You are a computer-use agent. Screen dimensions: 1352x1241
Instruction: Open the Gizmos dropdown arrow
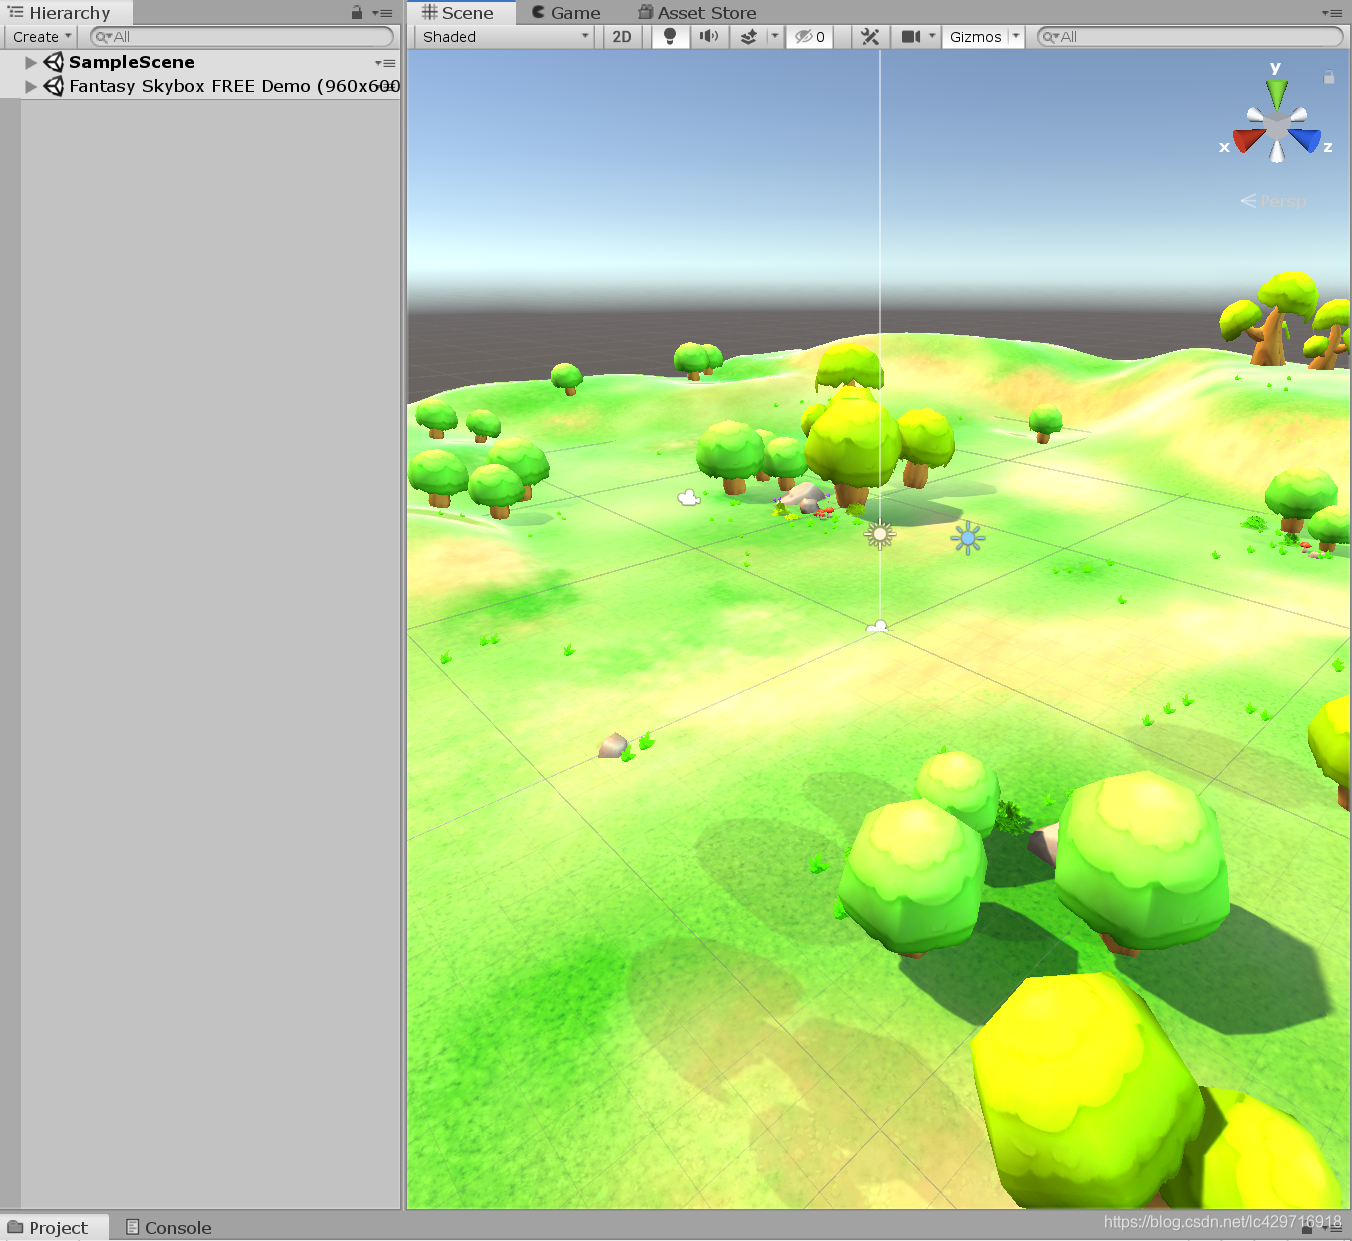click(1016, 37)
